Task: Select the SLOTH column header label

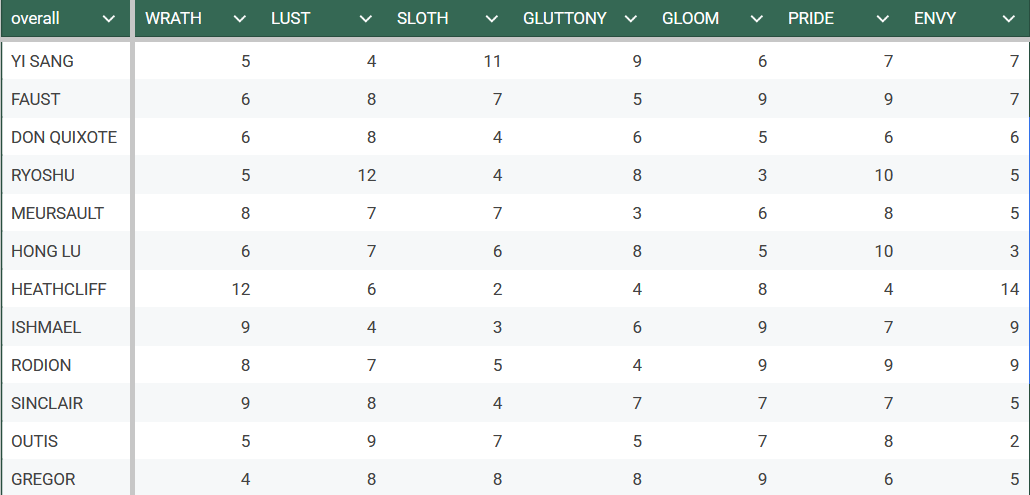Action: point(422,18)
